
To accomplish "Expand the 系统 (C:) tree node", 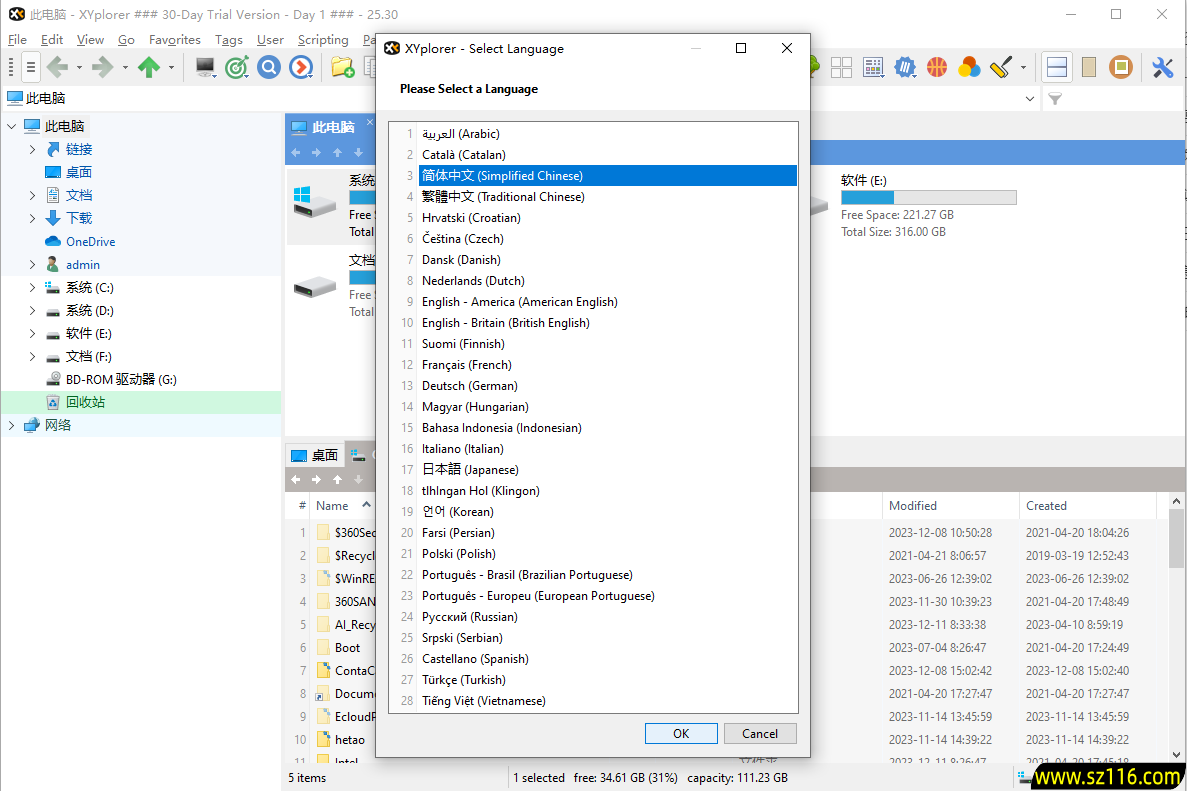I will tap(32, 288).
